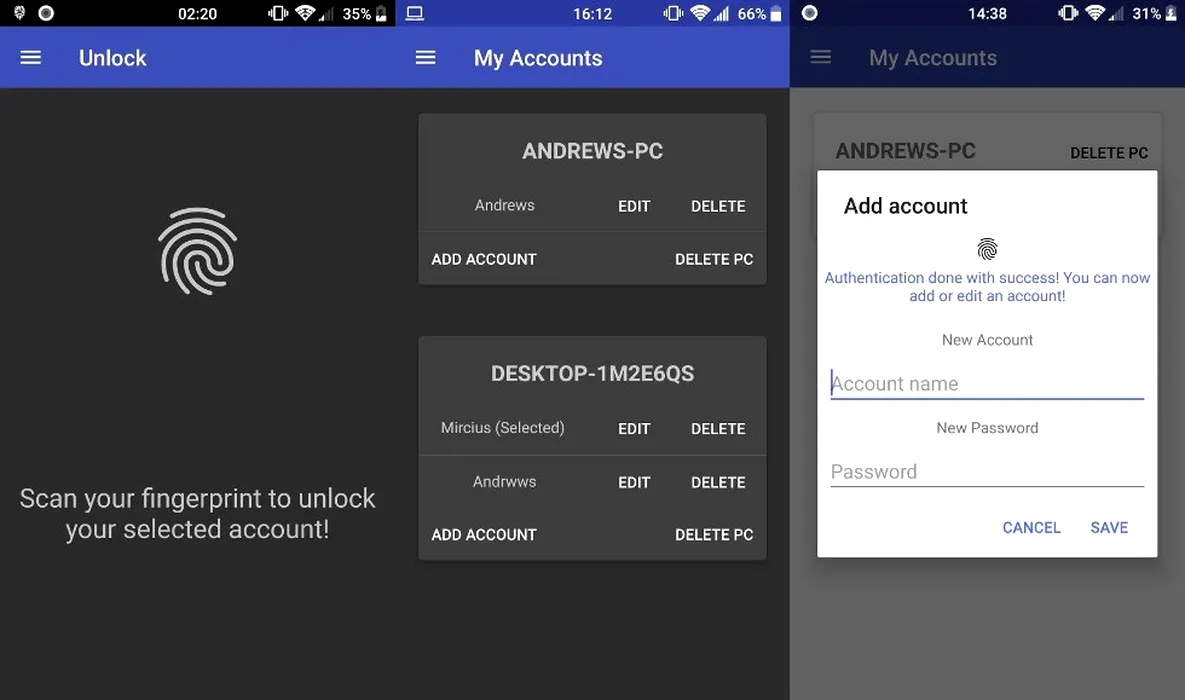Tap the New Password label

tap(987, 428)
